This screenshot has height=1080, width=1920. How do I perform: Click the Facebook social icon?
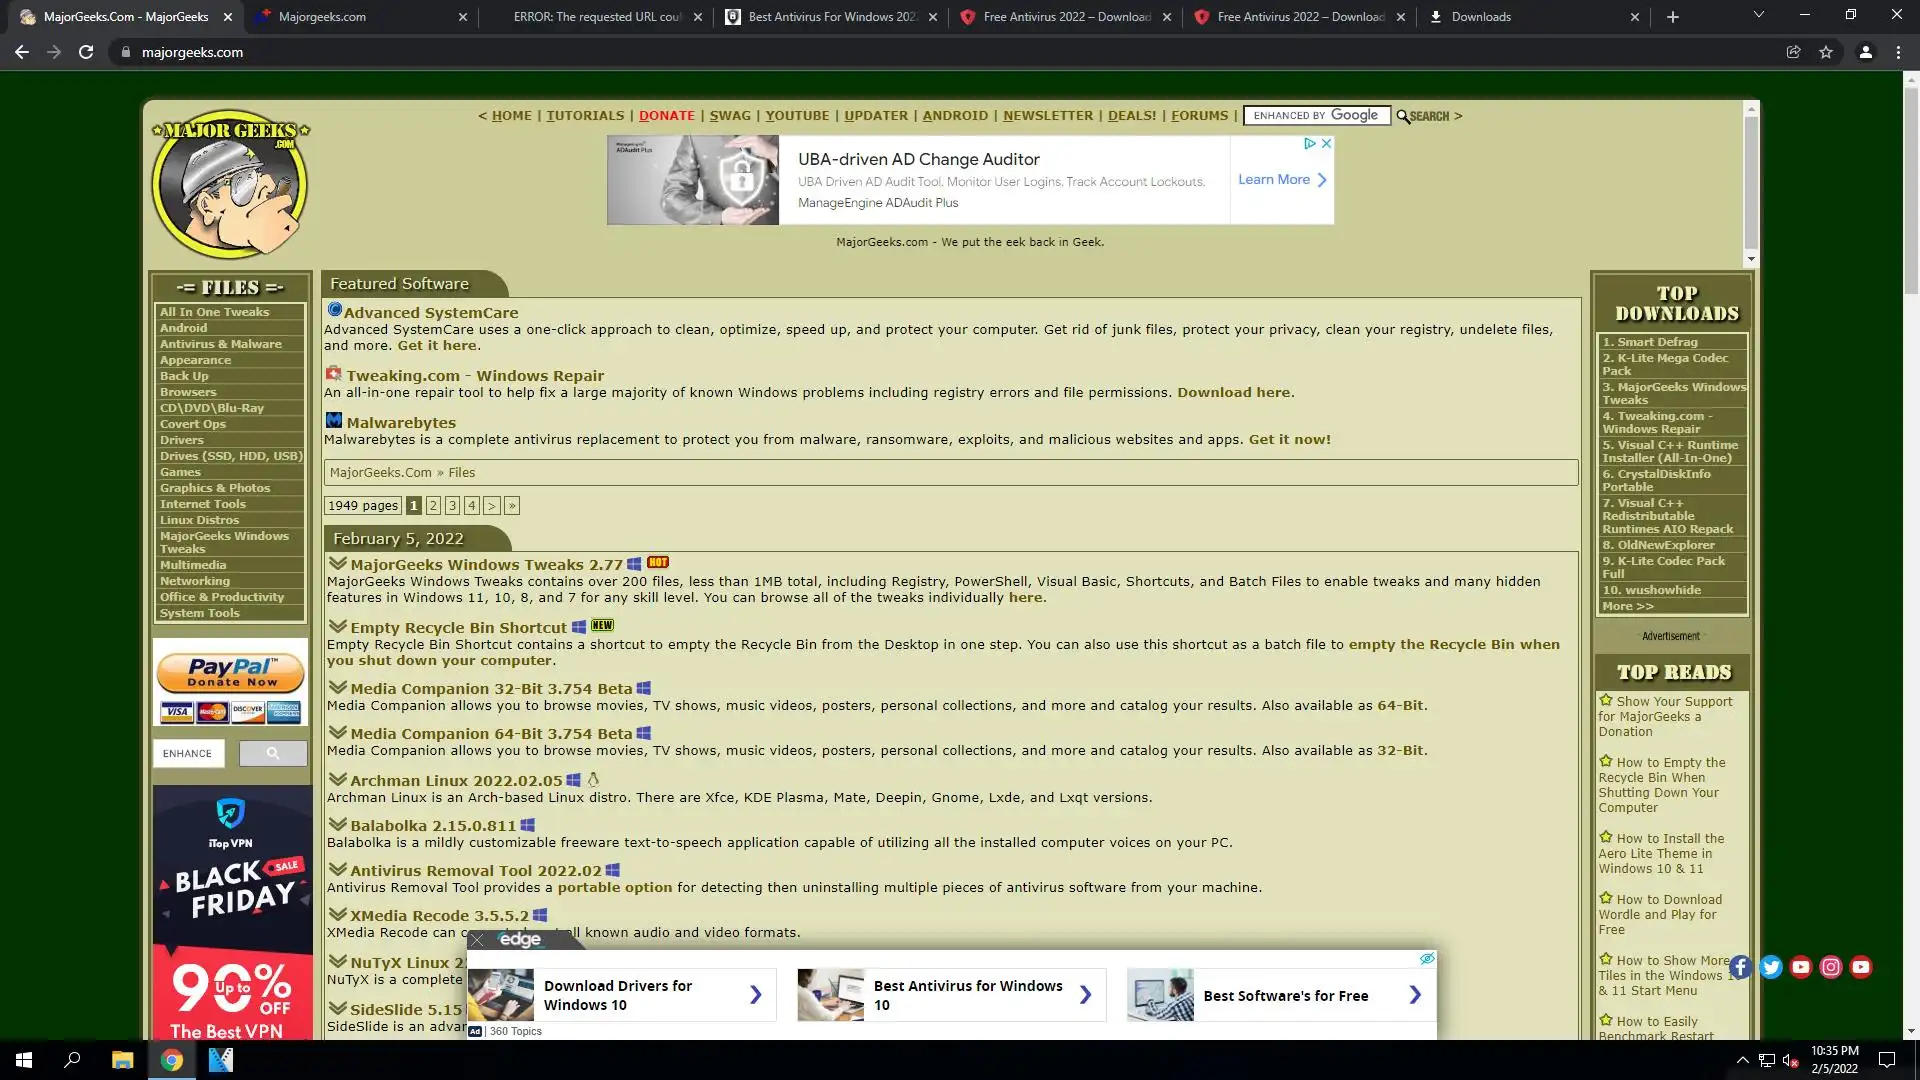1740,967
